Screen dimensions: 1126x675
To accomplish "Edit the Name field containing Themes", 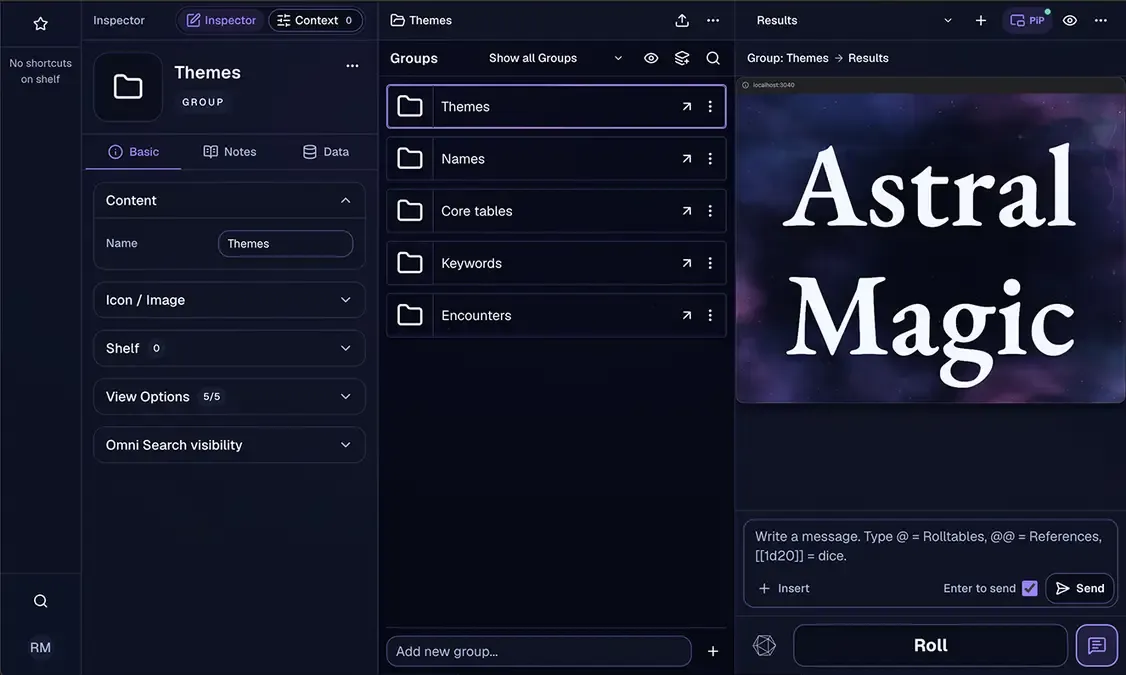I will (285, 243).
